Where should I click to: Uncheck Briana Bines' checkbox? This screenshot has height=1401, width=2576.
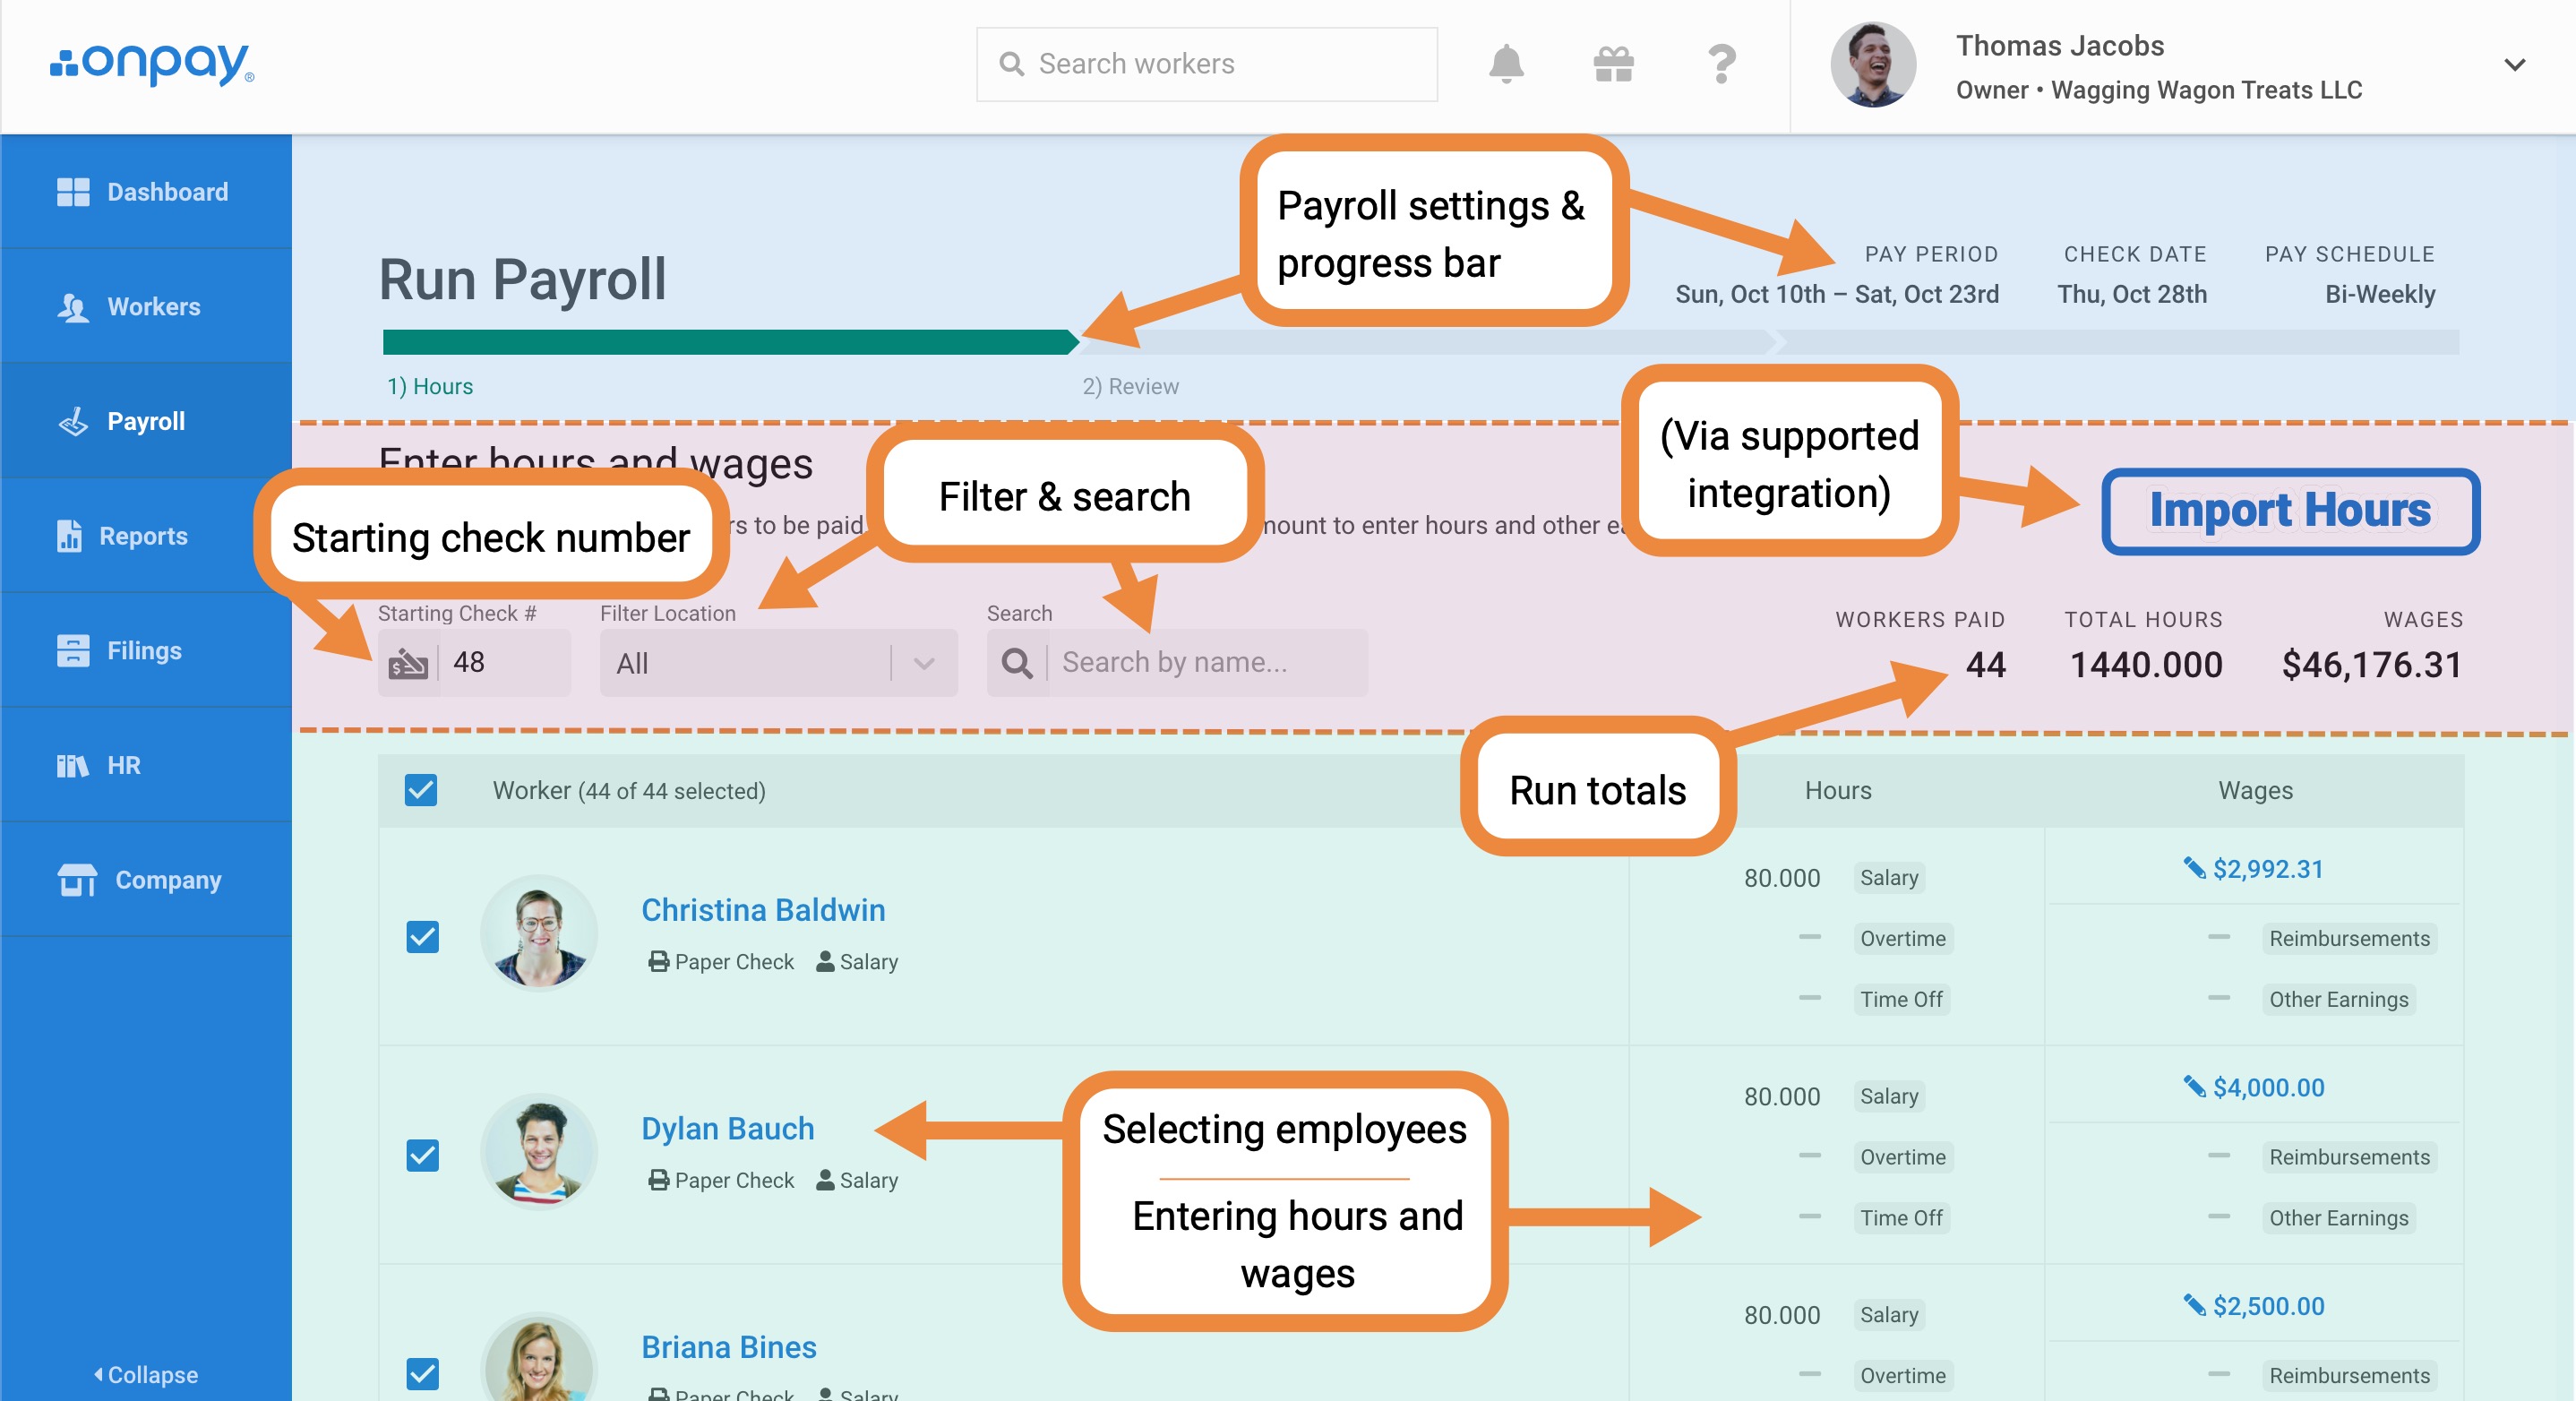[x=423, y=1374]
